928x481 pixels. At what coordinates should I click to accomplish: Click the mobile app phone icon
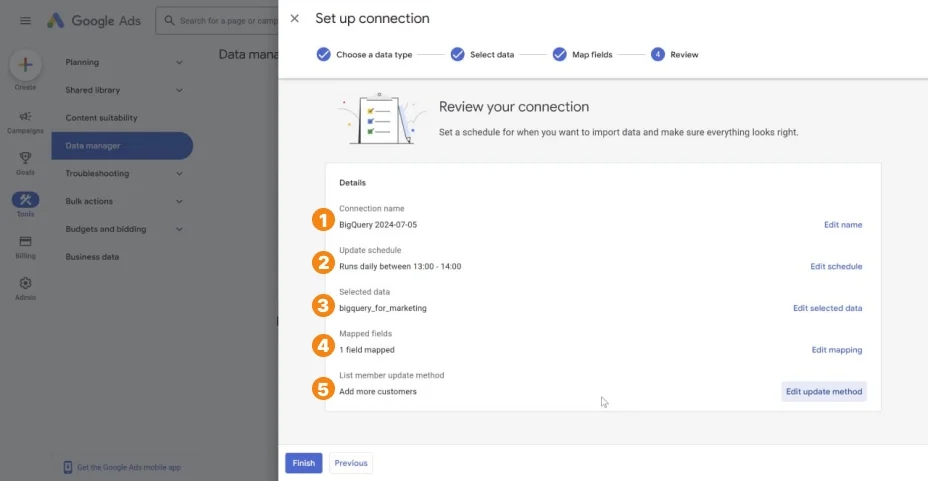point(67,467)
